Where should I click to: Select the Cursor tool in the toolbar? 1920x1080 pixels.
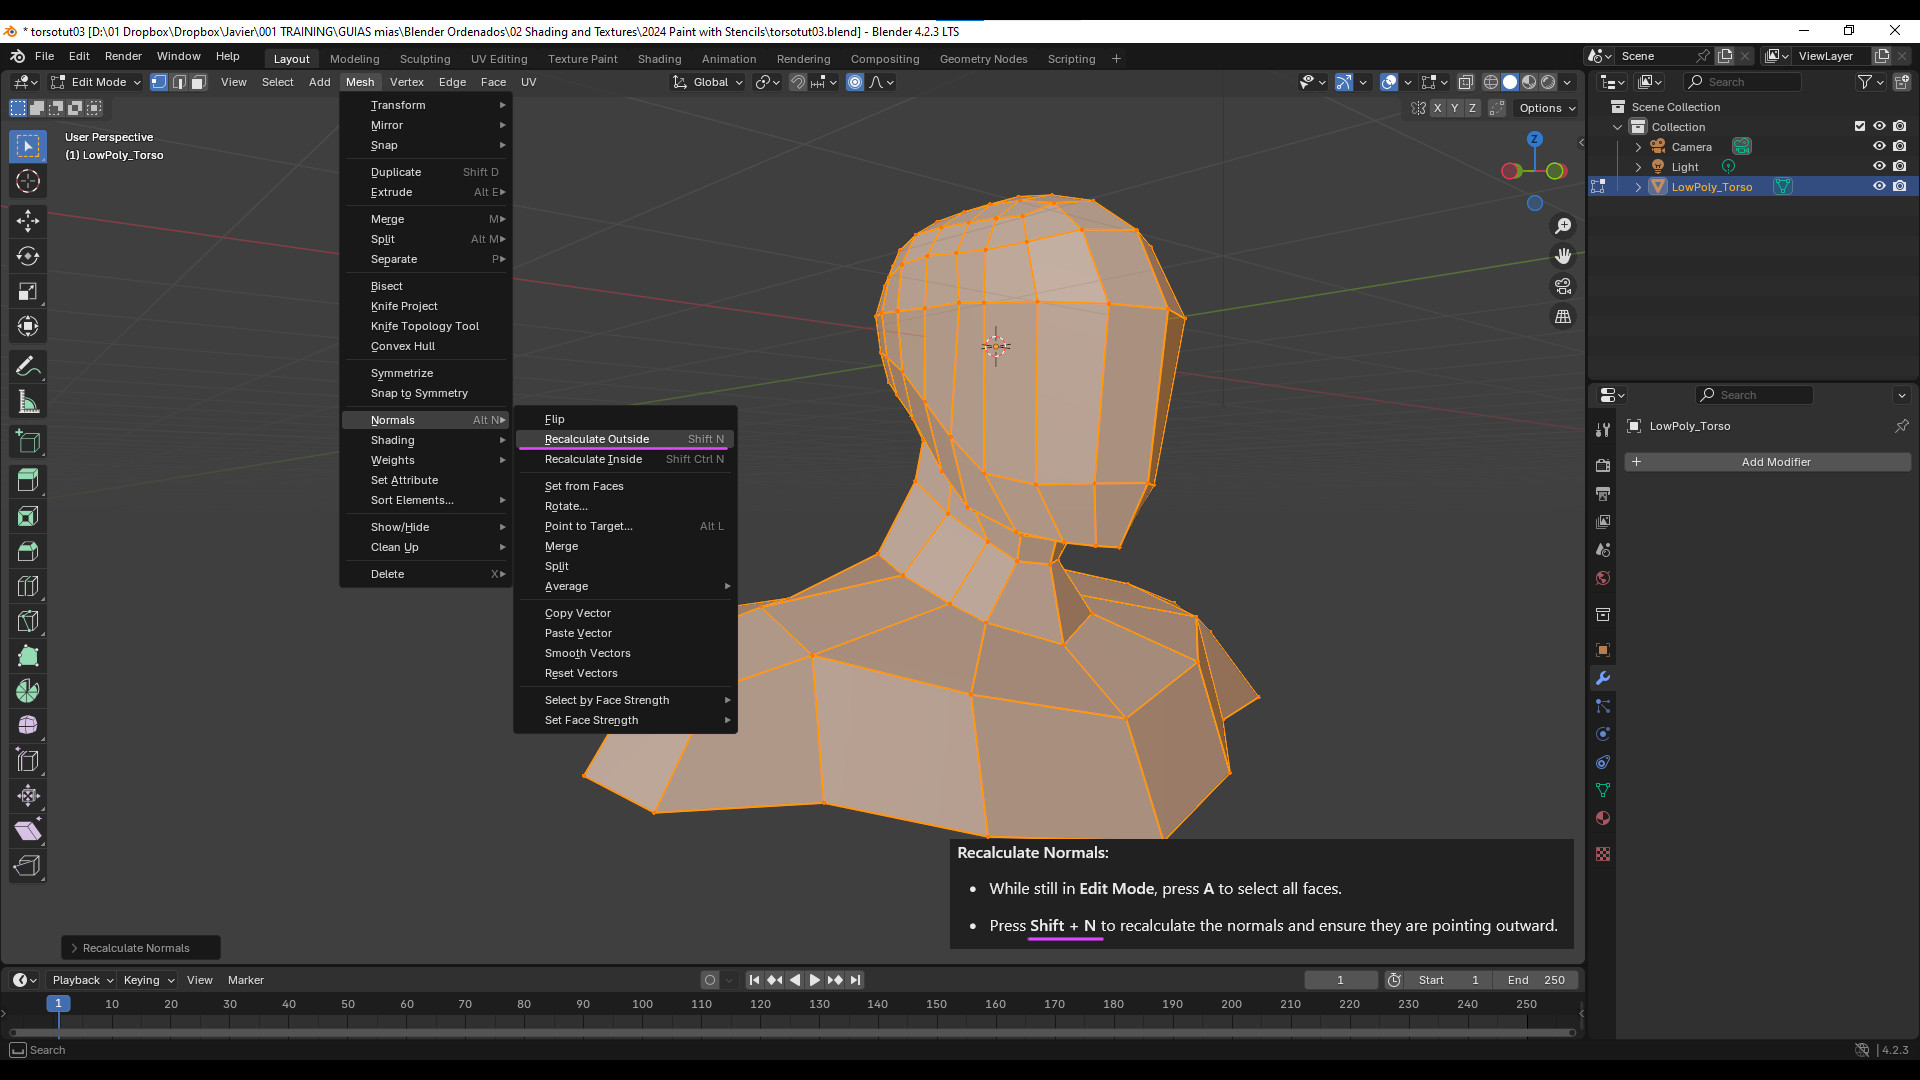point(28,181)
